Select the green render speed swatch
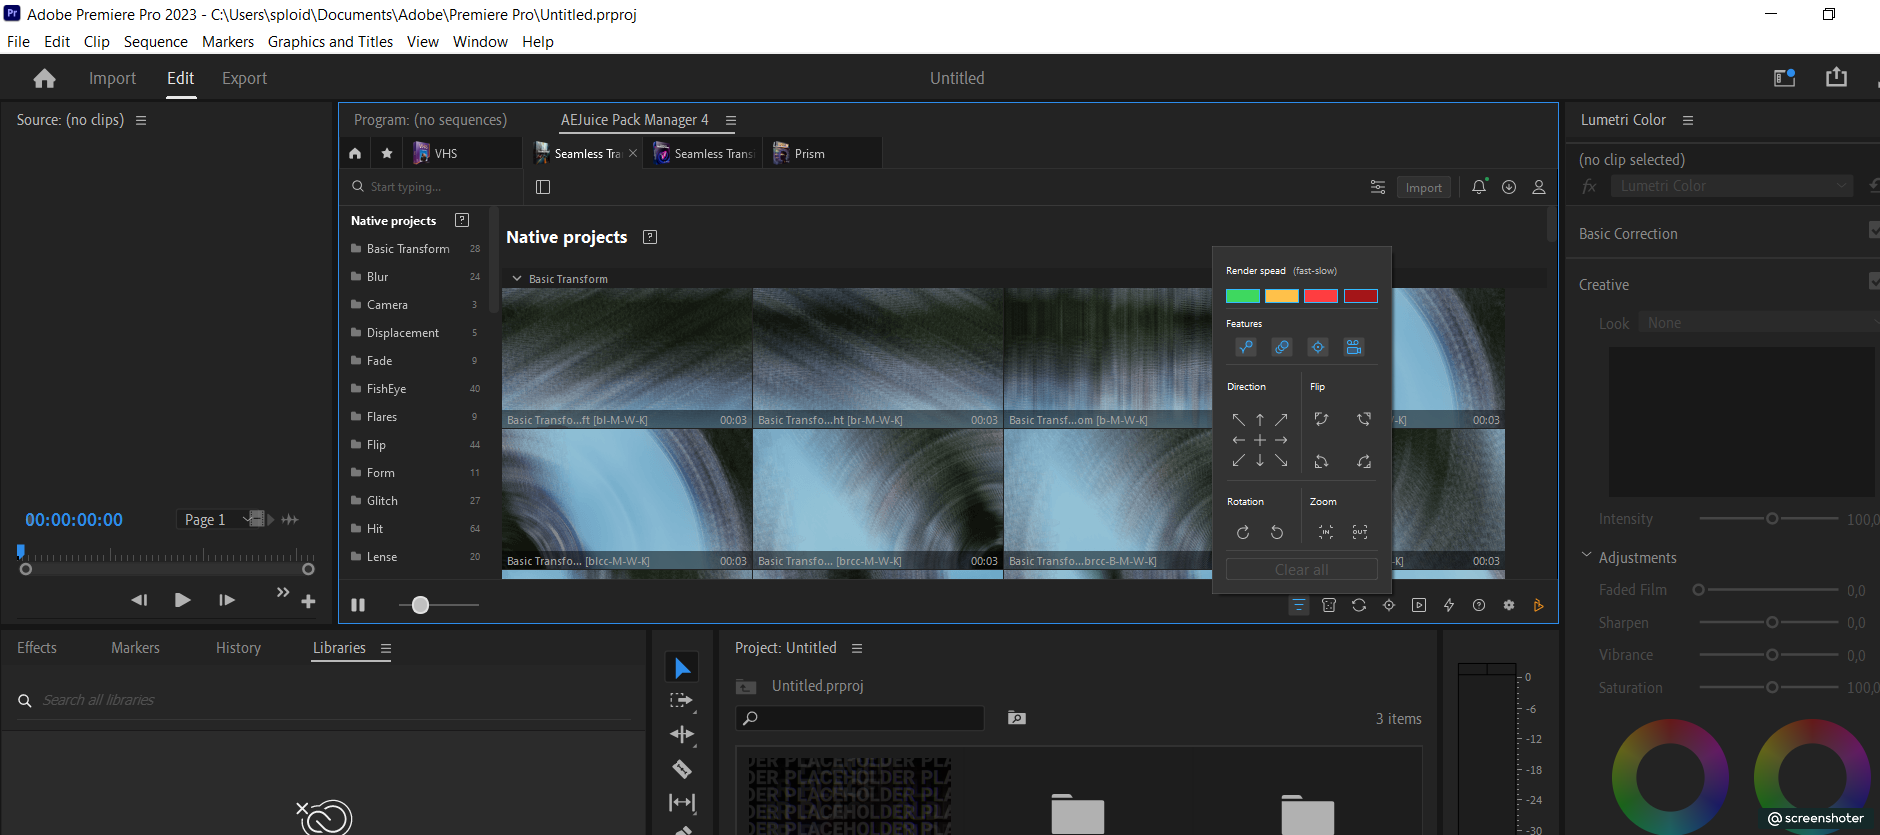 (x=1243, y=296)
